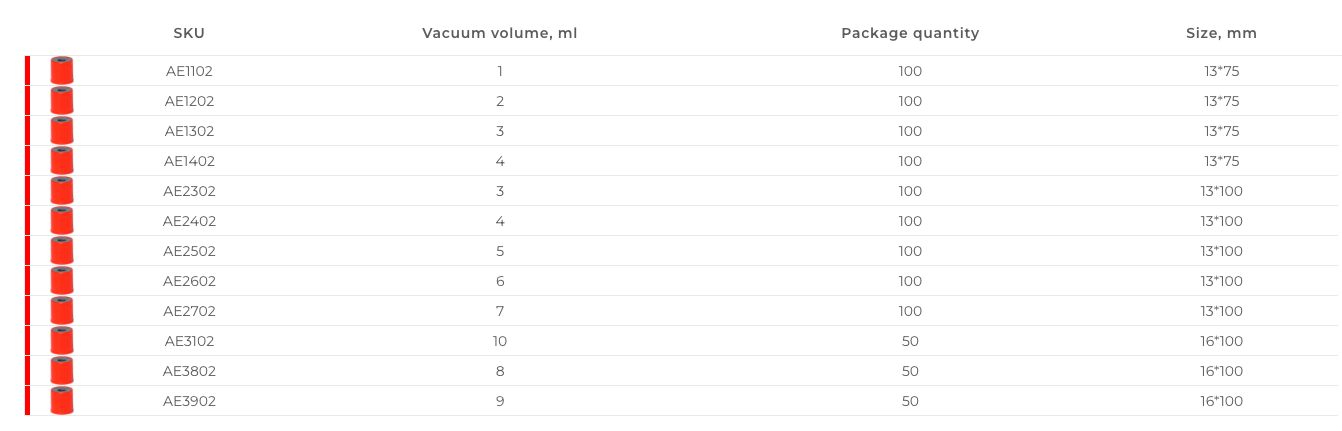
Task: Click the Size, mm column header
Action: 1221,33
